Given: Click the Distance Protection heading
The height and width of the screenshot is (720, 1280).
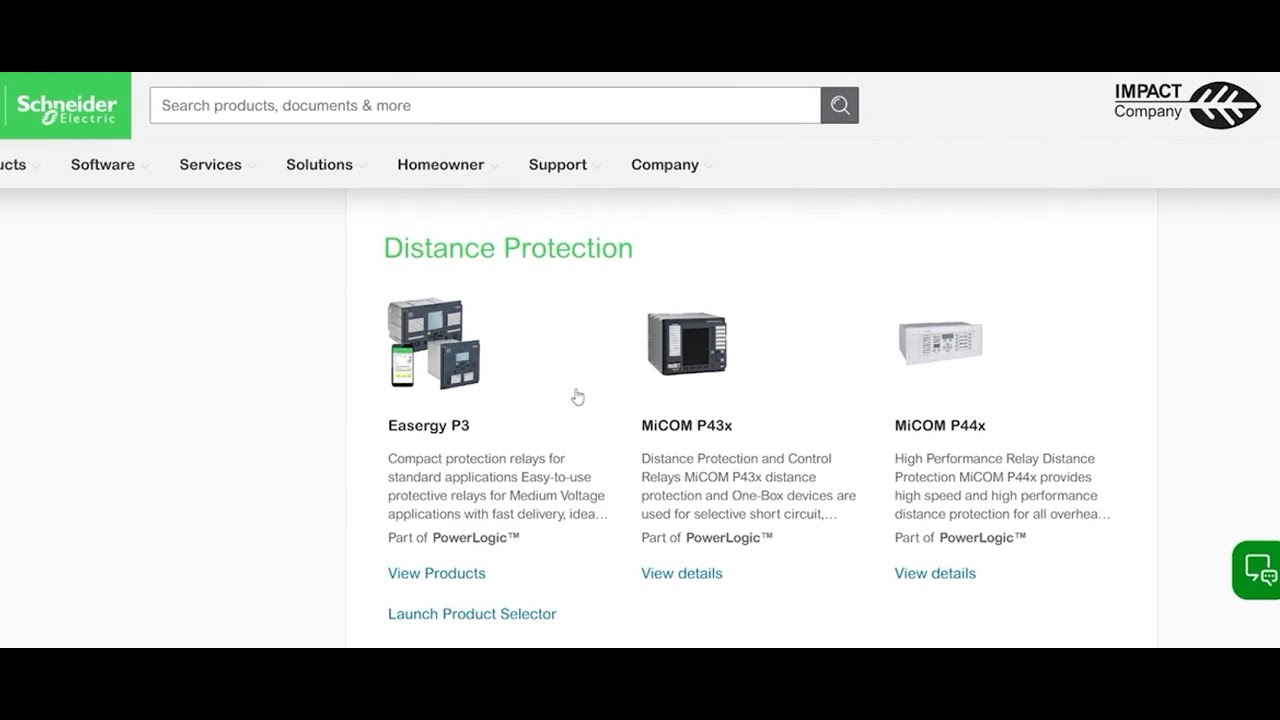Looking at the screenshot, I should click(508, 248).
